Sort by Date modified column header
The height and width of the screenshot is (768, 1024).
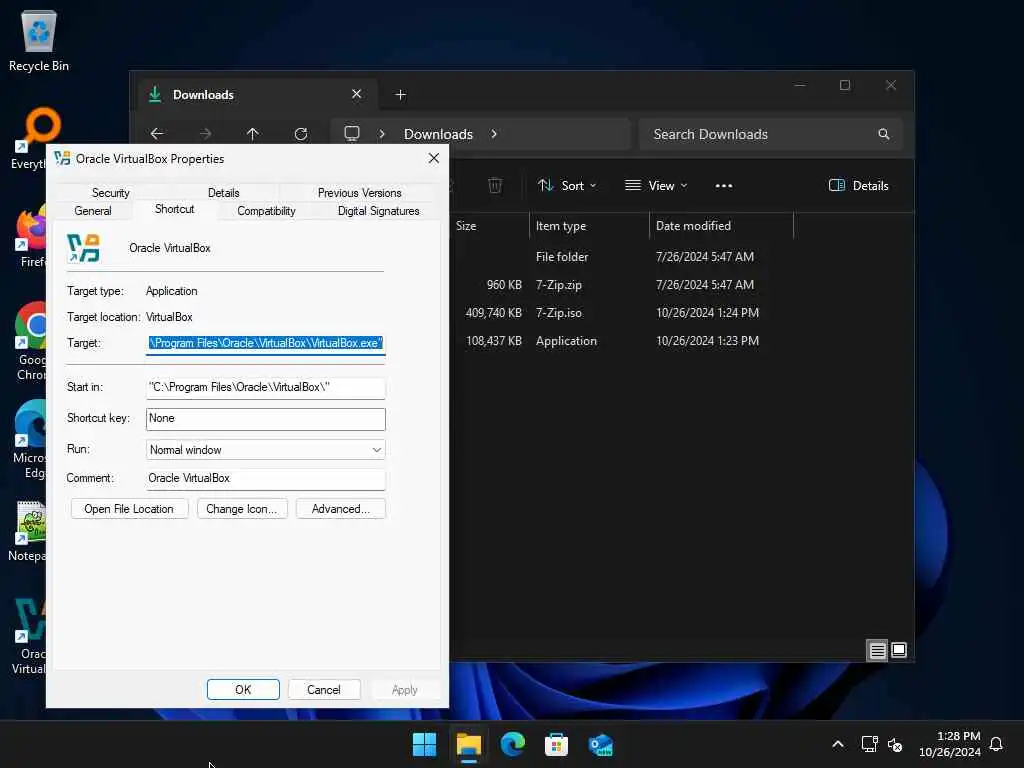click(x=721, y=226)
